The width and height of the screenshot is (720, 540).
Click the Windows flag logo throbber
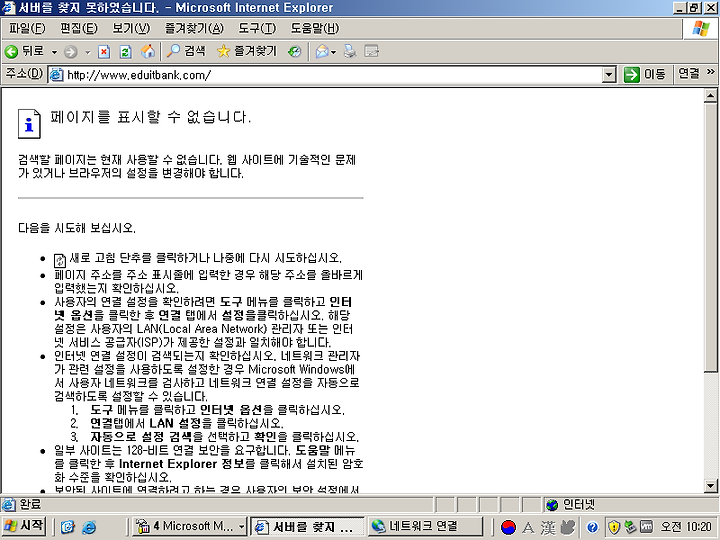(701, 29)
